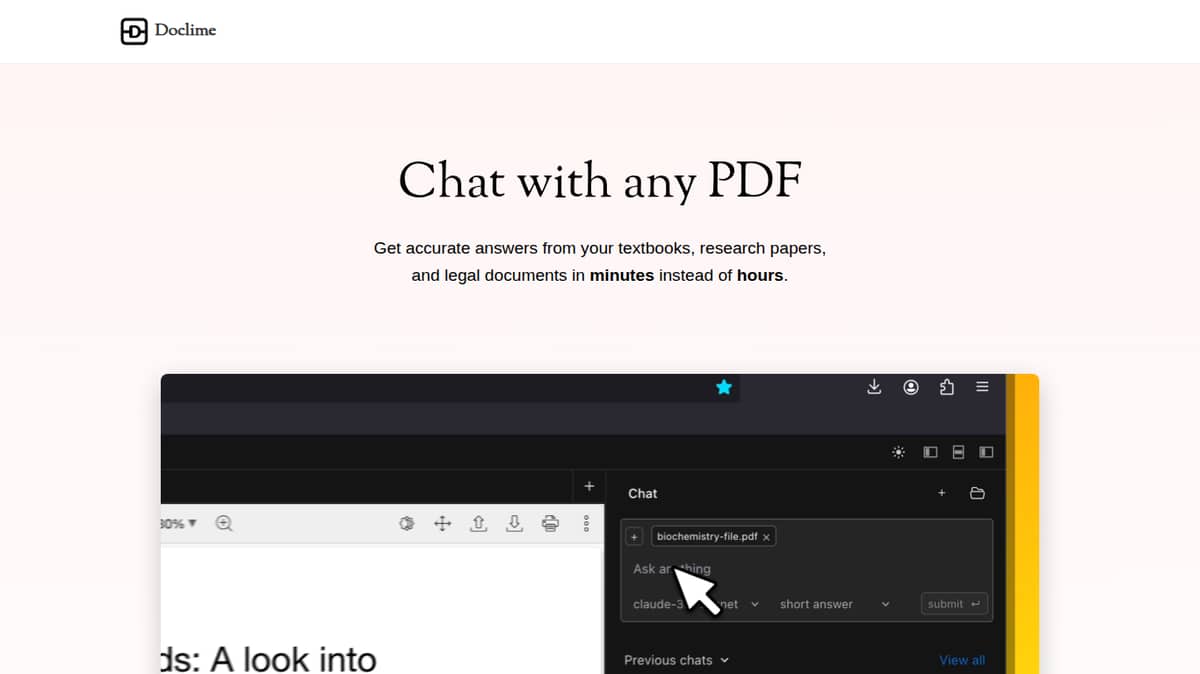1200x674 pixels.
Task: Click the Chat with any PDF heading
Action: 600,181
